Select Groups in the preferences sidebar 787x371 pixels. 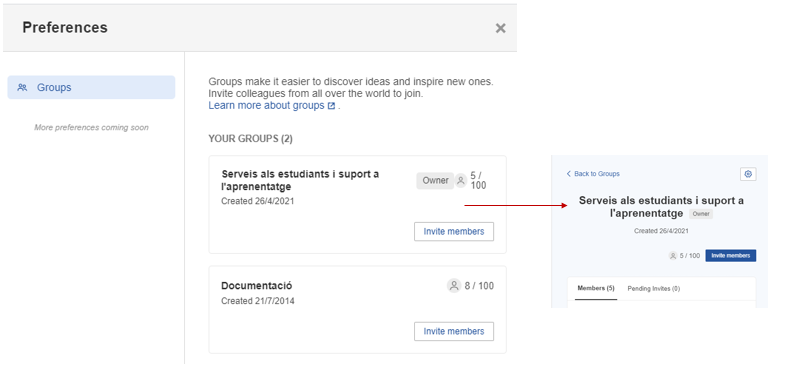click(91, 87)
